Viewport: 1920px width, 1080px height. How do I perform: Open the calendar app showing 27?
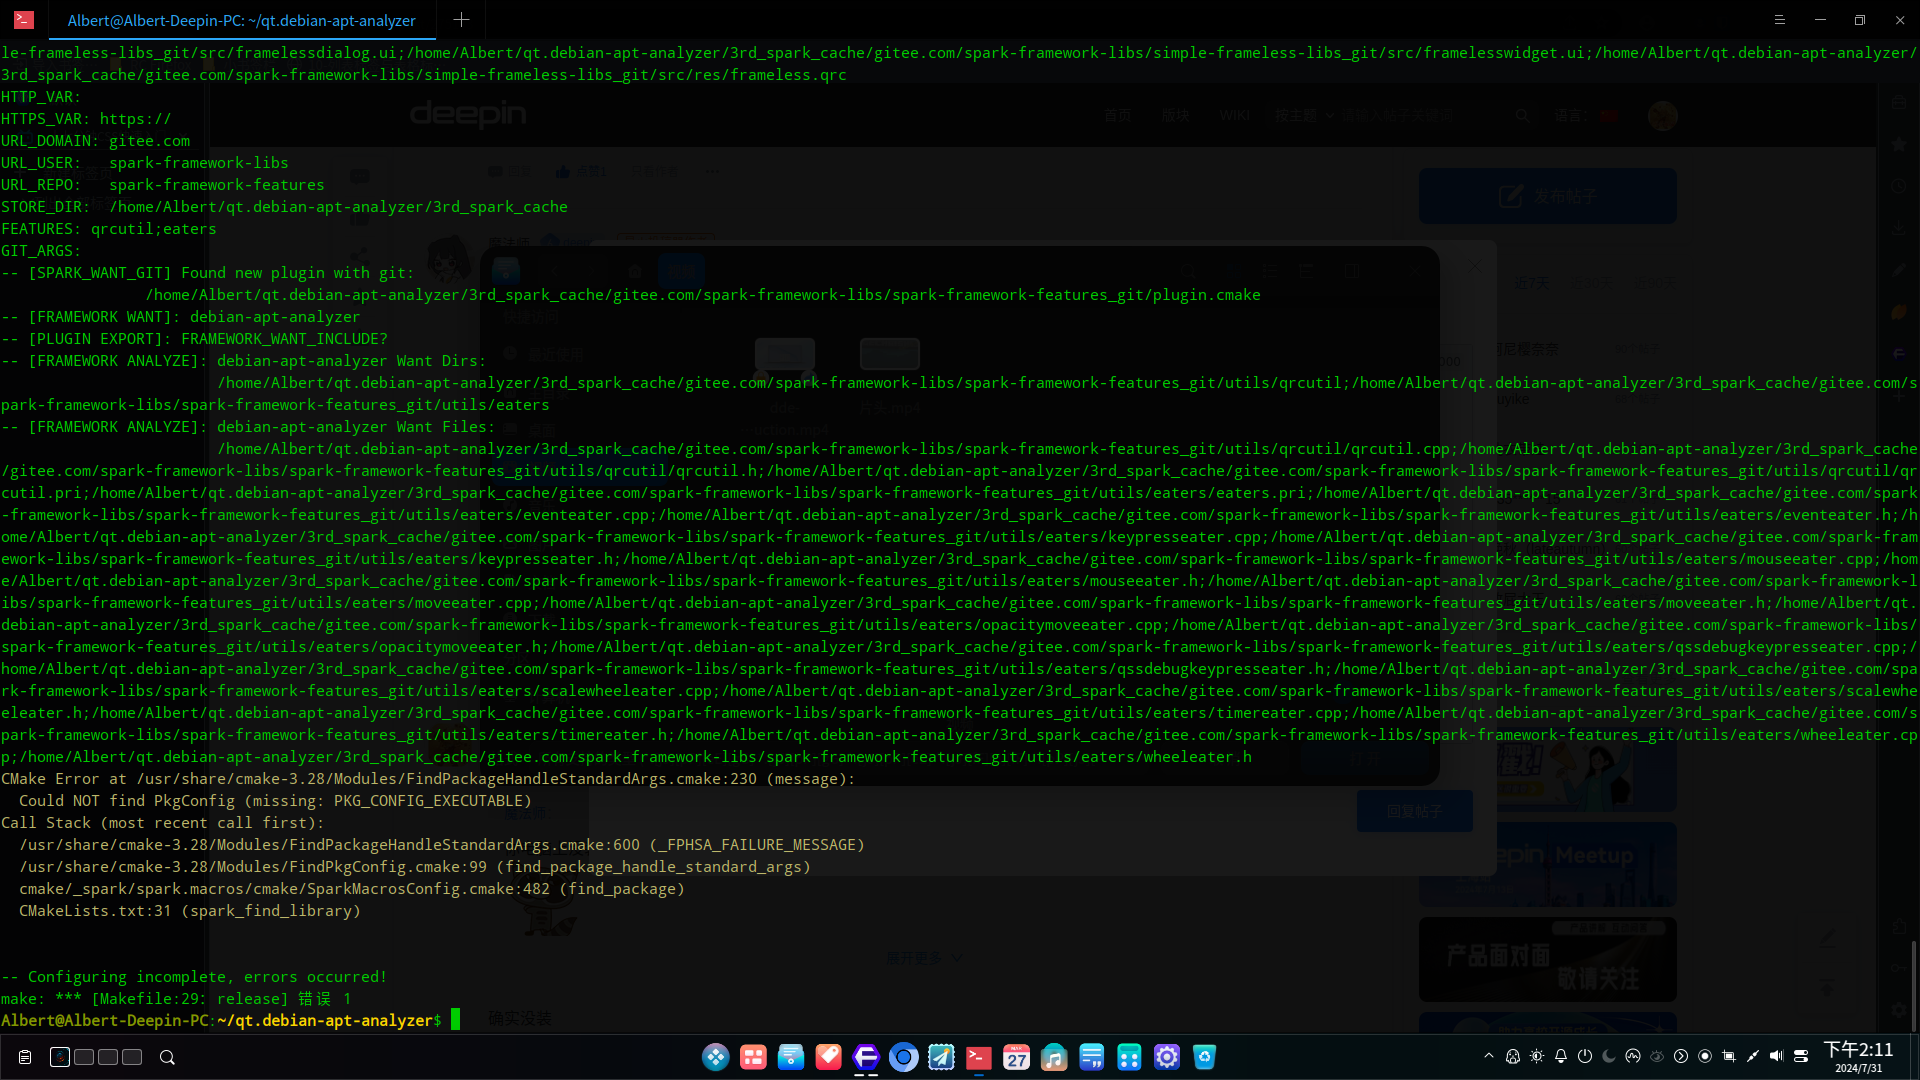[1017, 1057]
